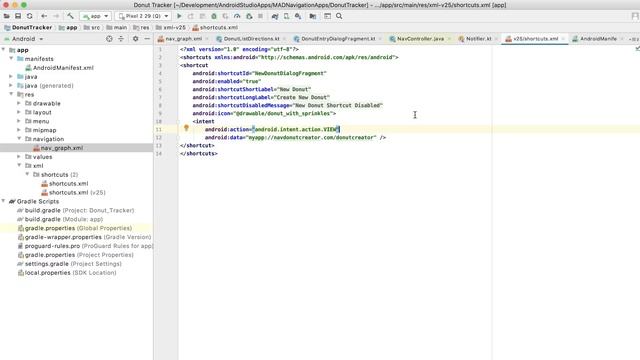Click DonutTracker in the breadcrumb bar

[x=28, y=27]
